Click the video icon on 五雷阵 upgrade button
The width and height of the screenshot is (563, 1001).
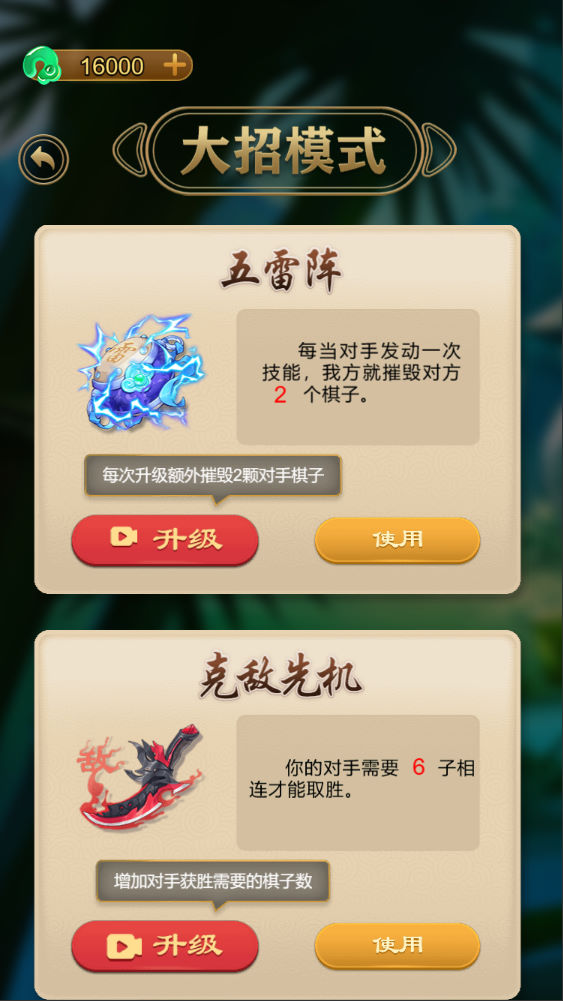(x=124, y=537)
